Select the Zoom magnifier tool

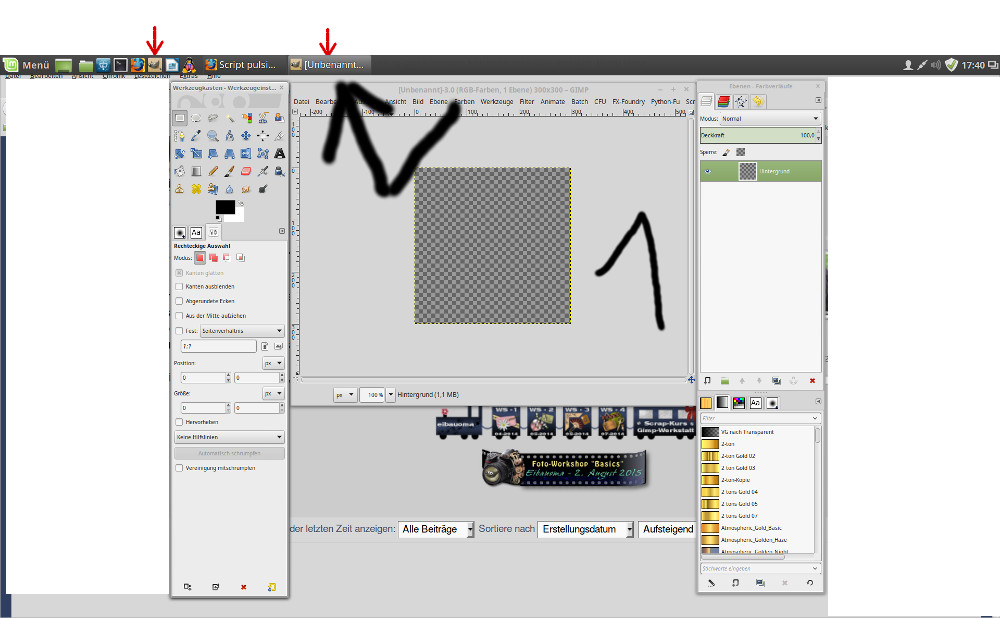[x=213, y=136]
